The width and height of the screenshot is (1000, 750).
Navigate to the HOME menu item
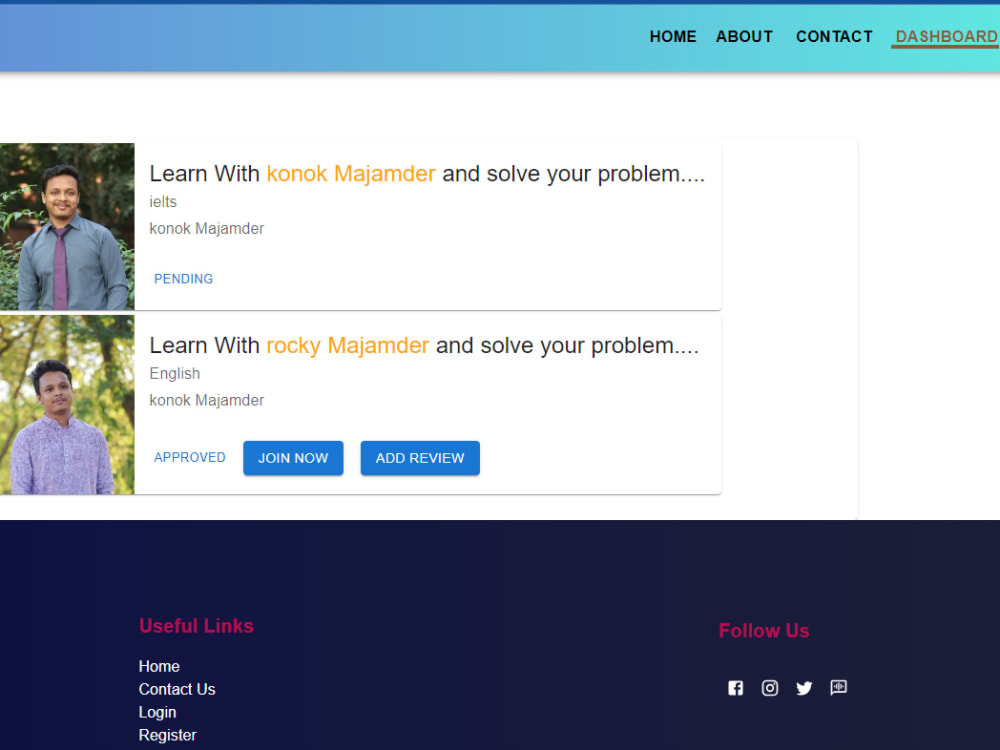672,36
